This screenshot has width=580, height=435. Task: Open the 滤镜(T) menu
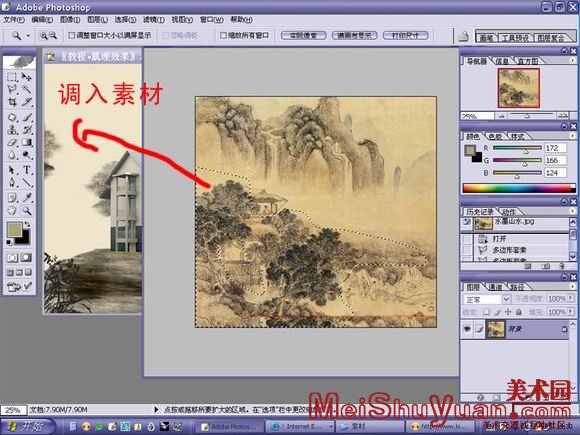point(154,19)
